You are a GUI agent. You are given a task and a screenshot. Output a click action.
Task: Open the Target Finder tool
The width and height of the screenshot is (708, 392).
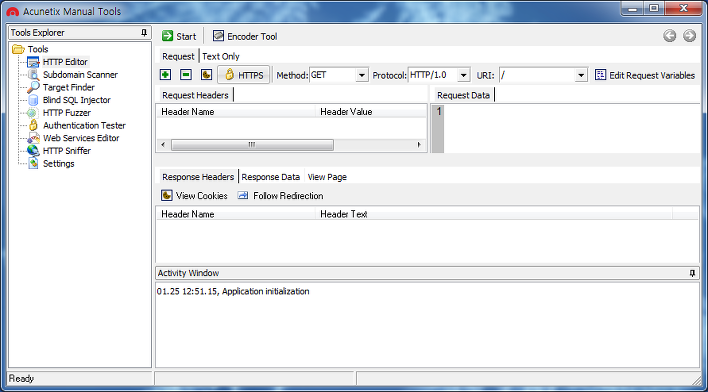coord(69,87)
